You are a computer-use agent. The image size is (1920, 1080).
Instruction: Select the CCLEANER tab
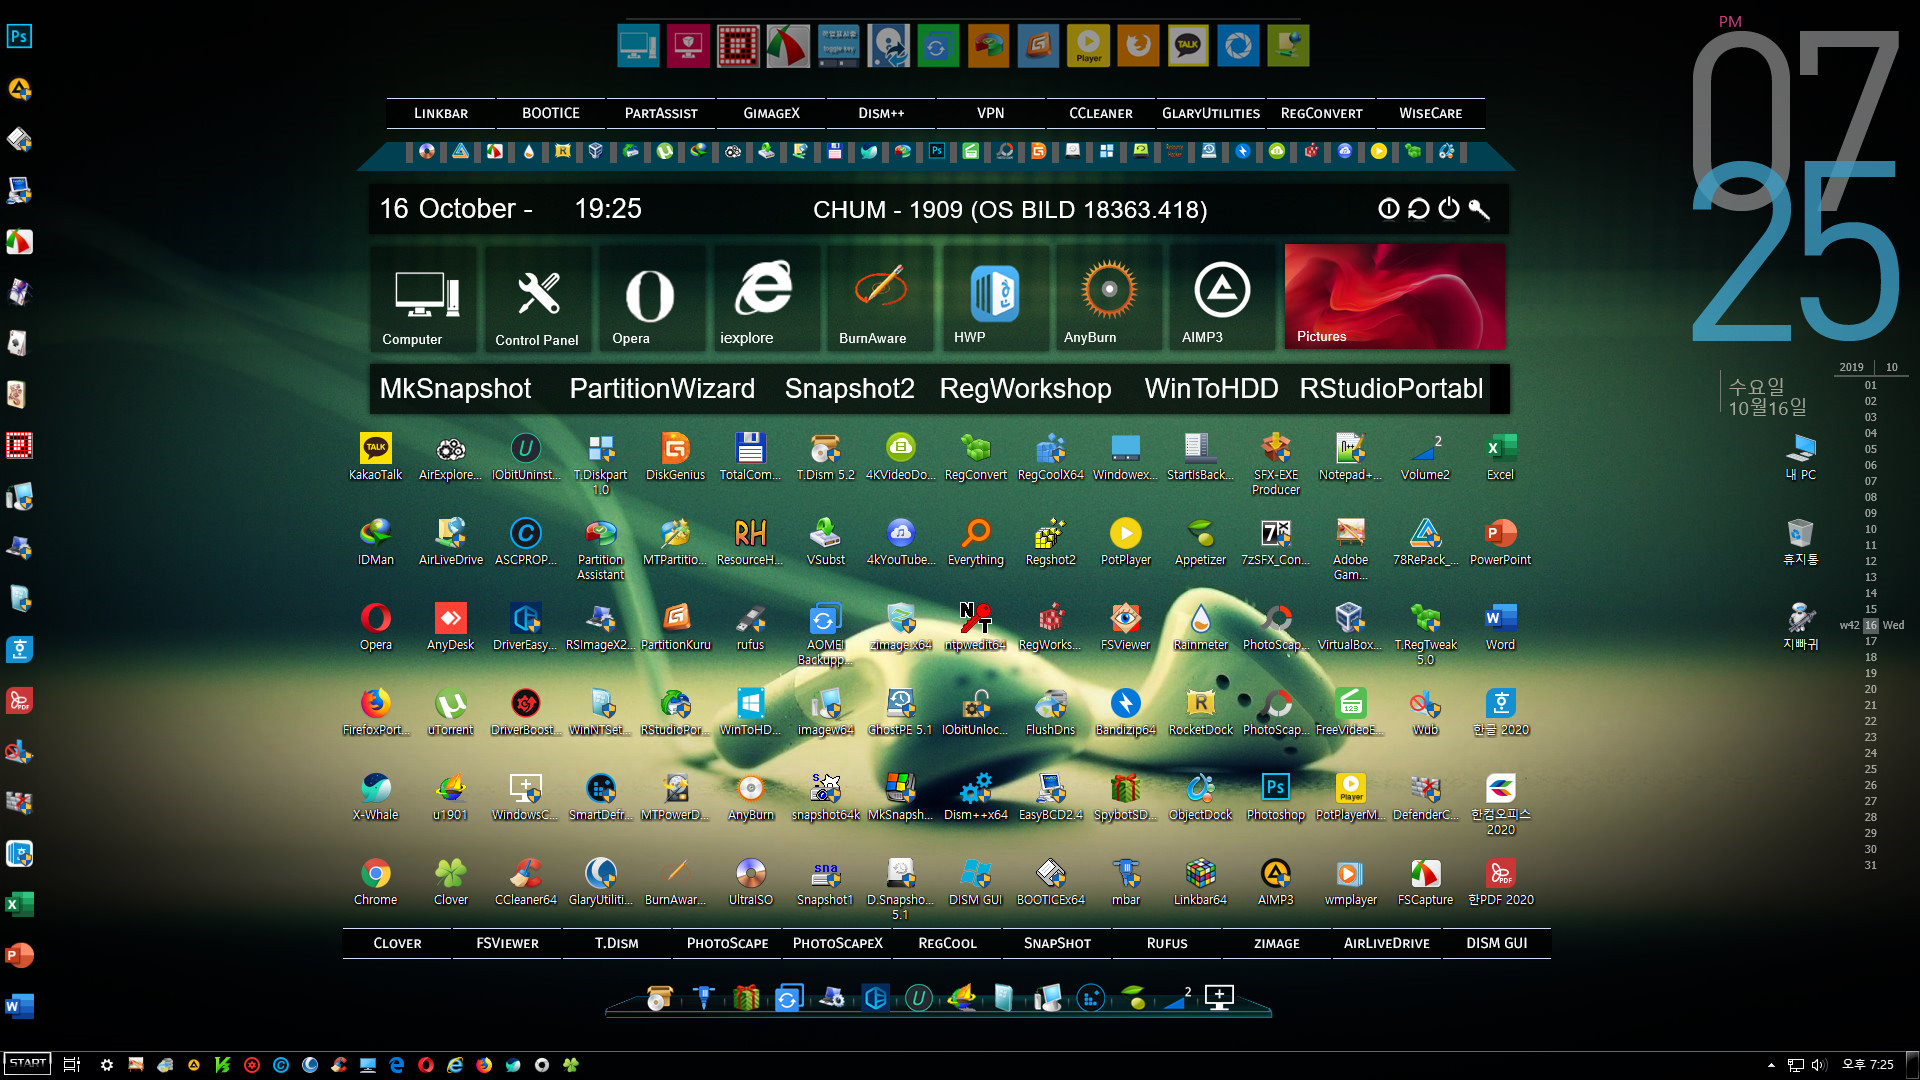click(1101, 113)
